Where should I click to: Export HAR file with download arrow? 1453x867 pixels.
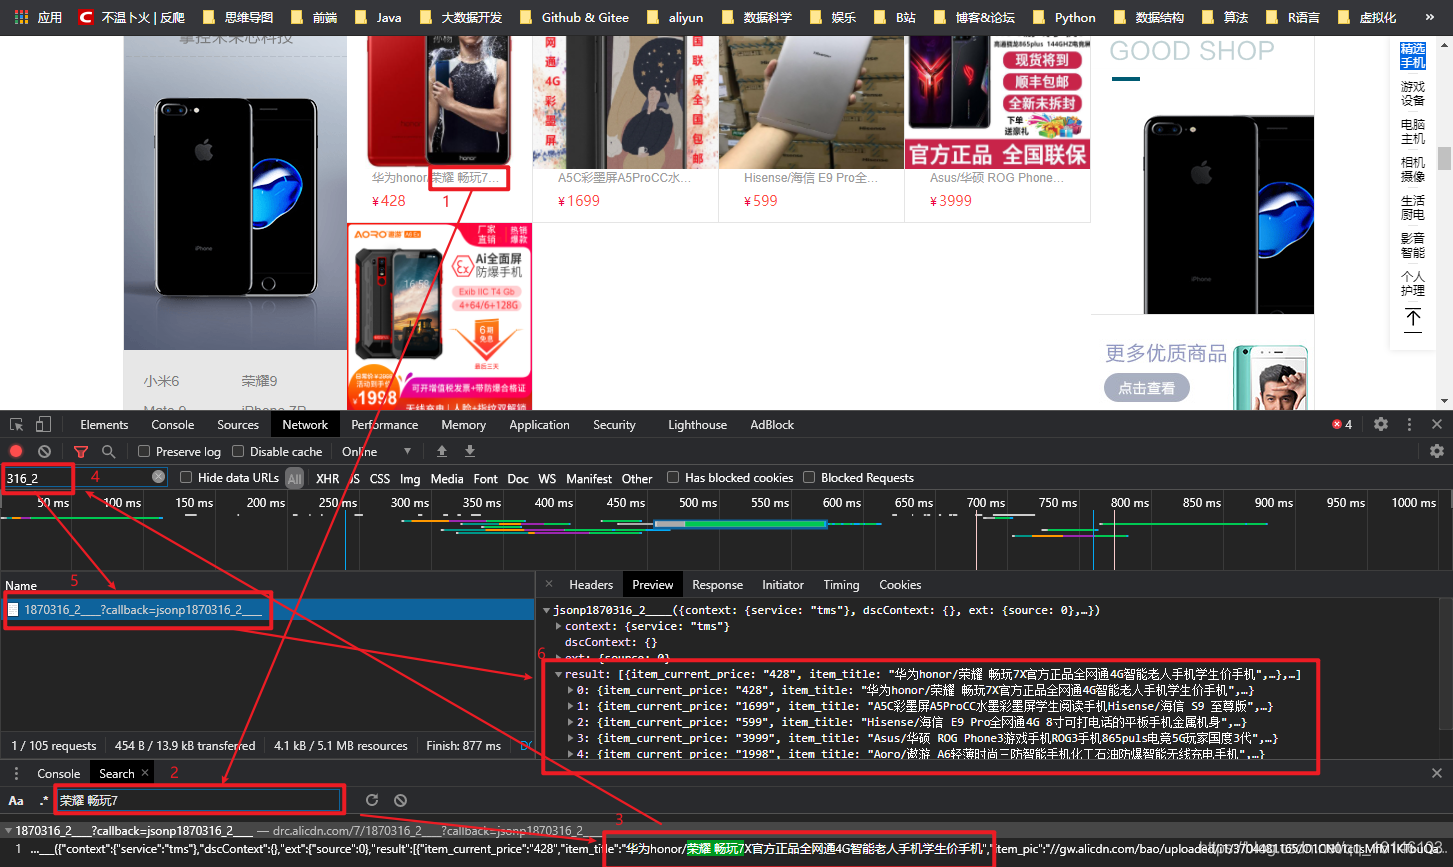click(x=469, y=451)
